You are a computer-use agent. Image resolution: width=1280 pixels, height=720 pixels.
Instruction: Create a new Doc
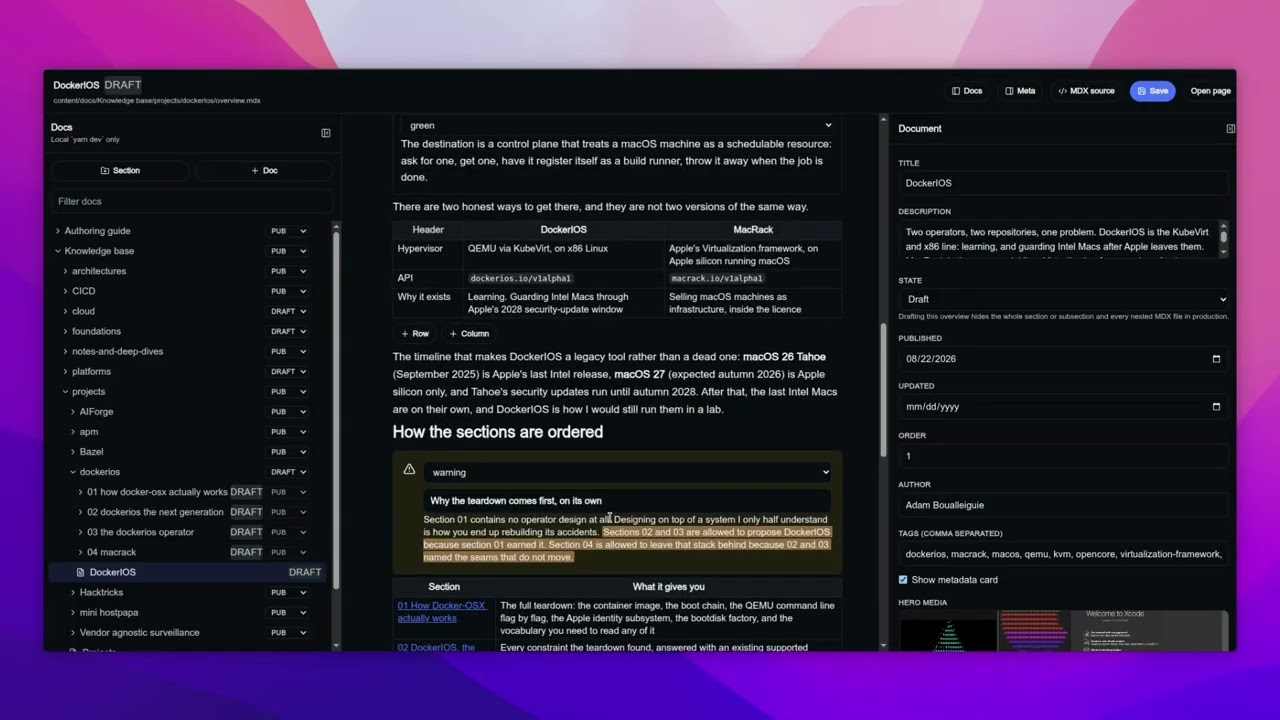click(x=264, y=171)
